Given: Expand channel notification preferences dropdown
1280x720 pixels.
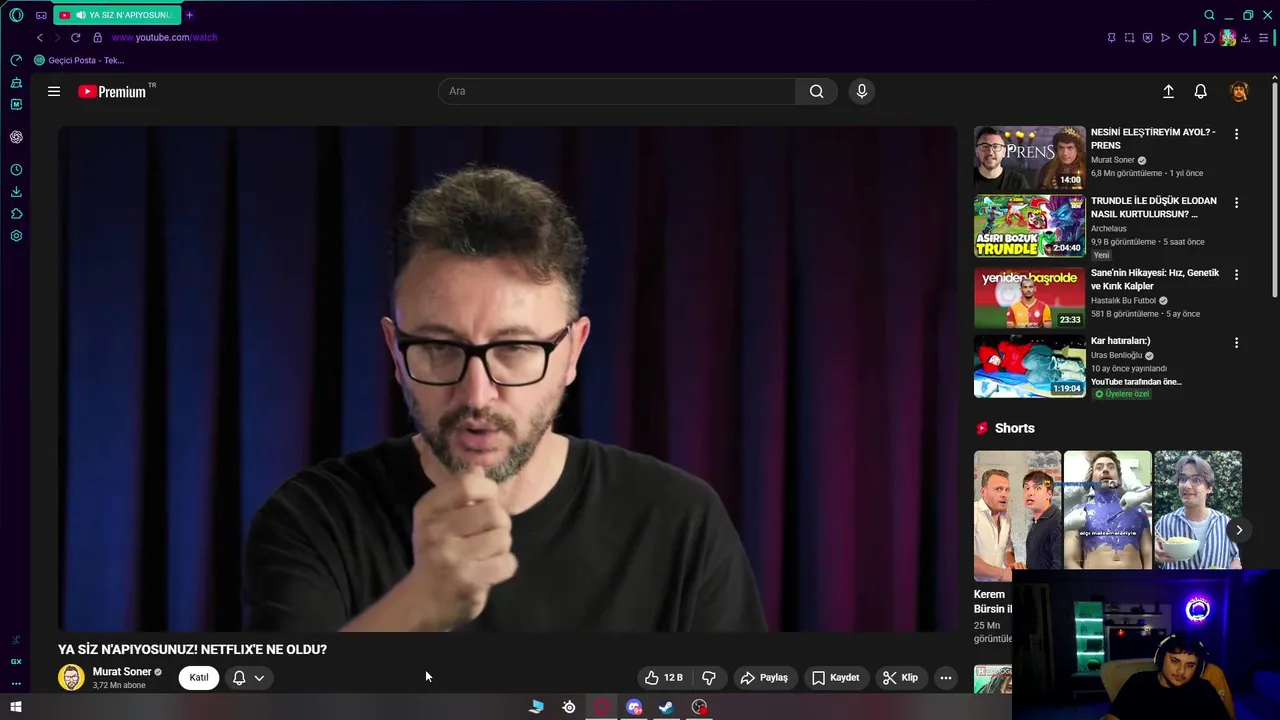Looking at the screenshot, I should click(249, 677).
